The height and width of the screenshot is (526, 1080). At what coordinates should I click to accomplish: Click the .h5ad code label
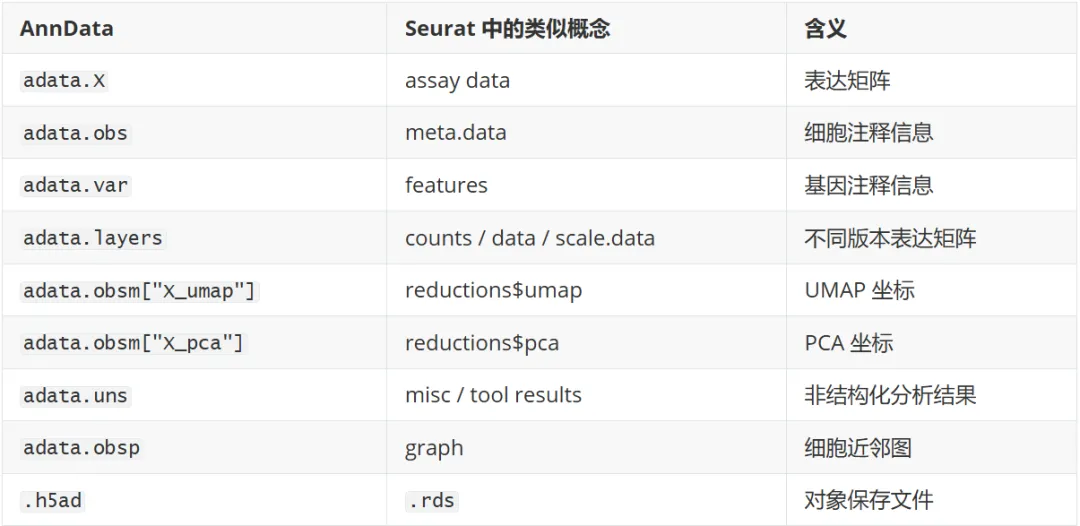tap(52, 501)
